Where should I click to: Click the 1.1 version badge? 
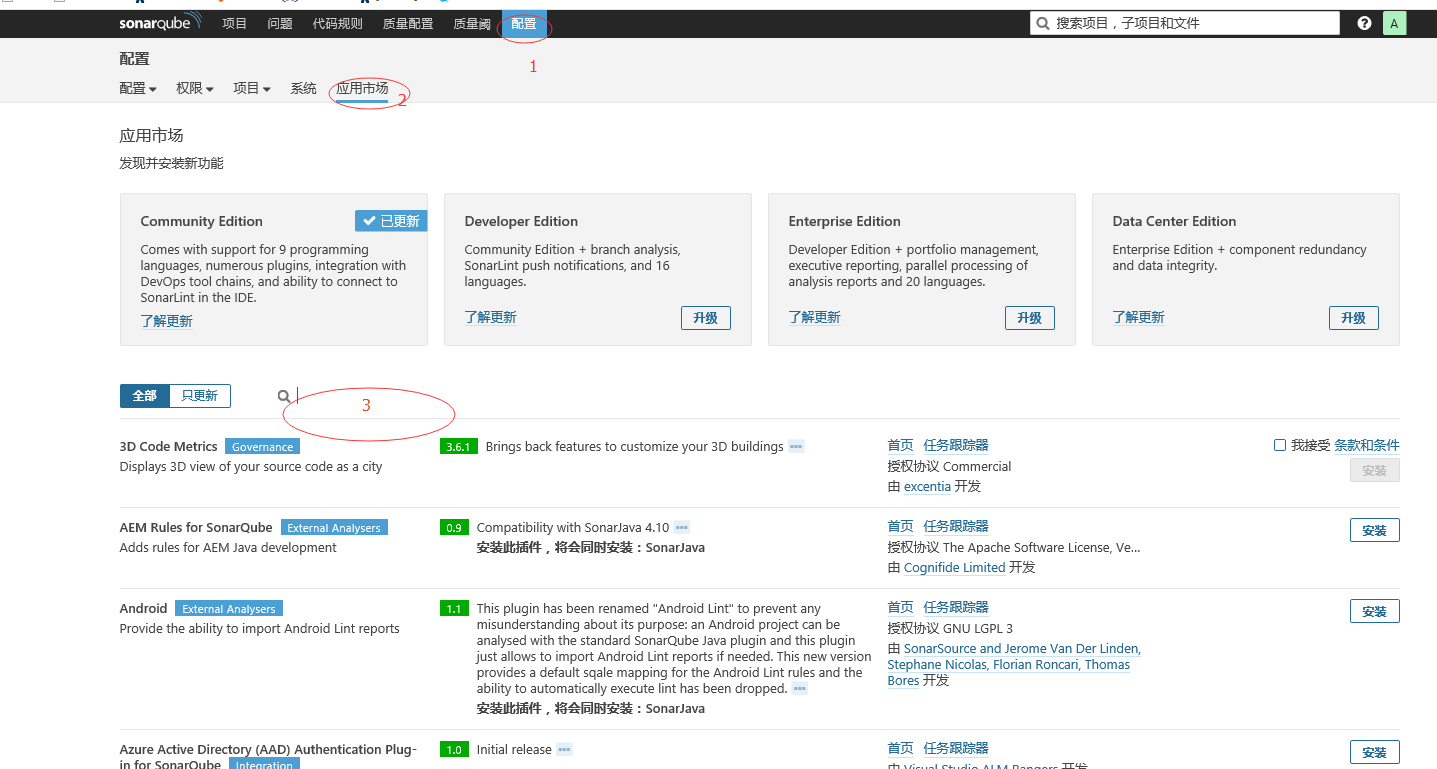tap(454, 608)
